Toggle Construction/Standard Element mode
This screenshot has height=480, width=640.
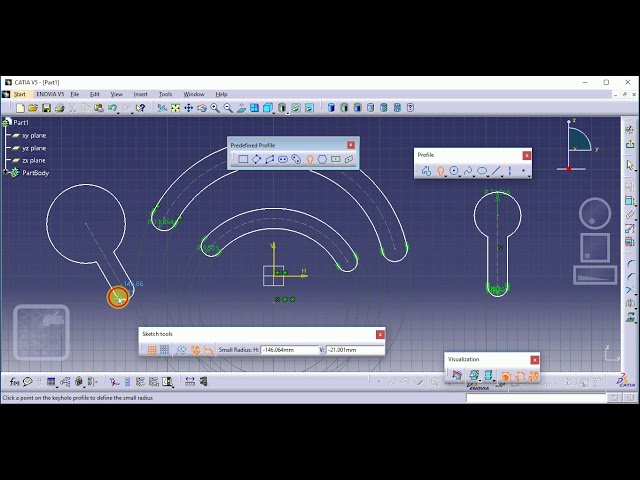(x=181, y=350)
